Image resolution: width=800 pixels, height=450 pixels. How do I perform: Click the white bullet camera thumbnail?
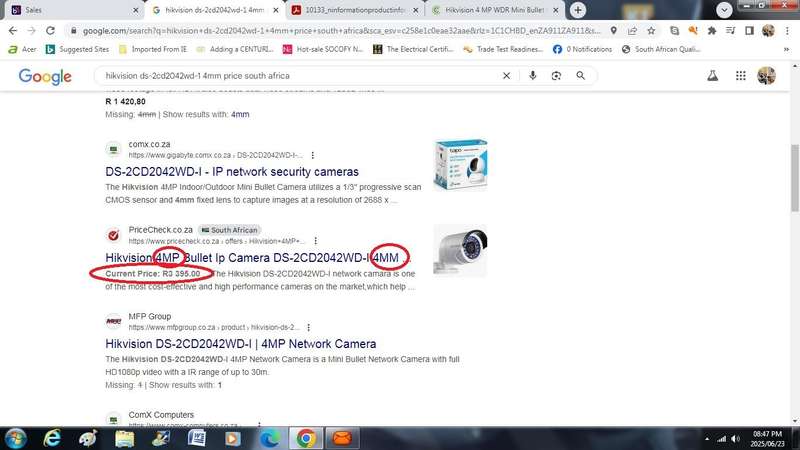click(460, 251)
